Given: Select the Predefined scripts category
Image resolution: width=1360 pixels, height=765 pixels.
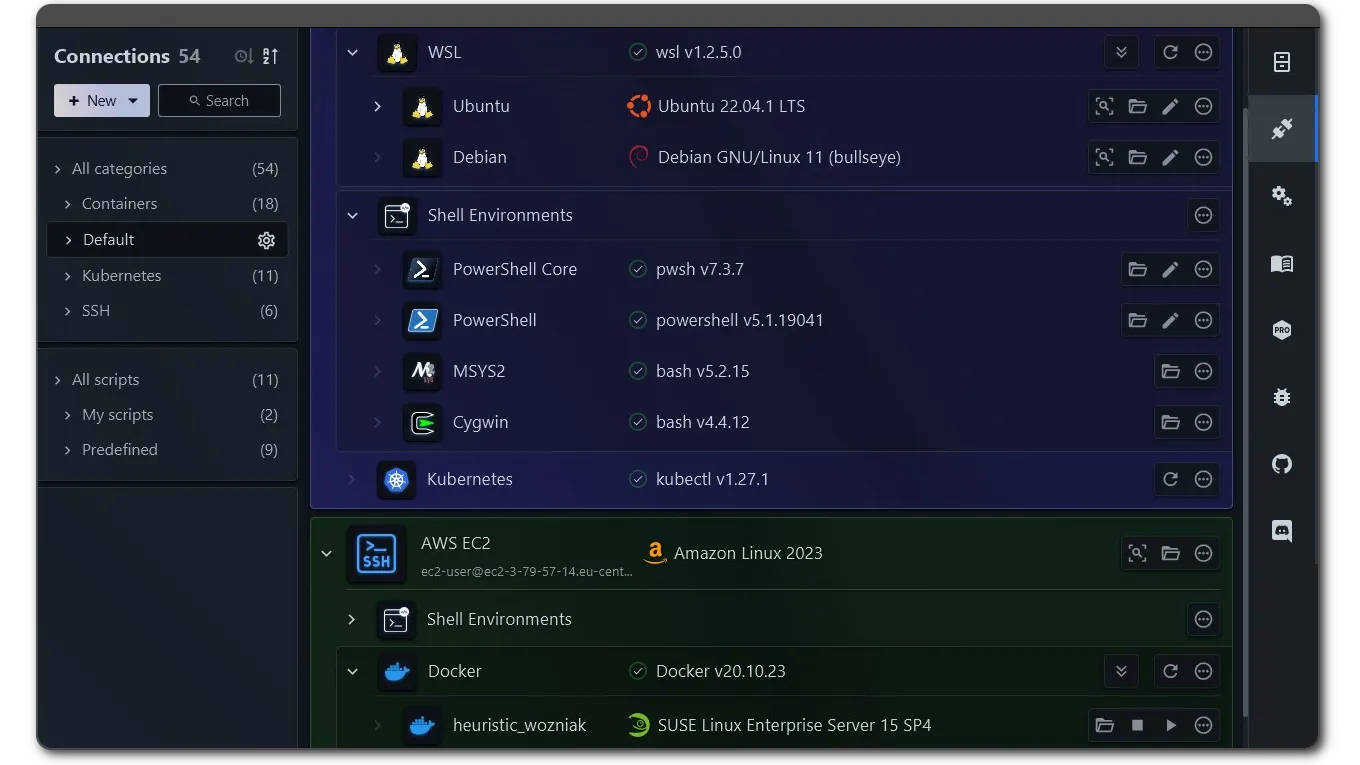Looking at the screenshot, I should (x=119, y=449).
